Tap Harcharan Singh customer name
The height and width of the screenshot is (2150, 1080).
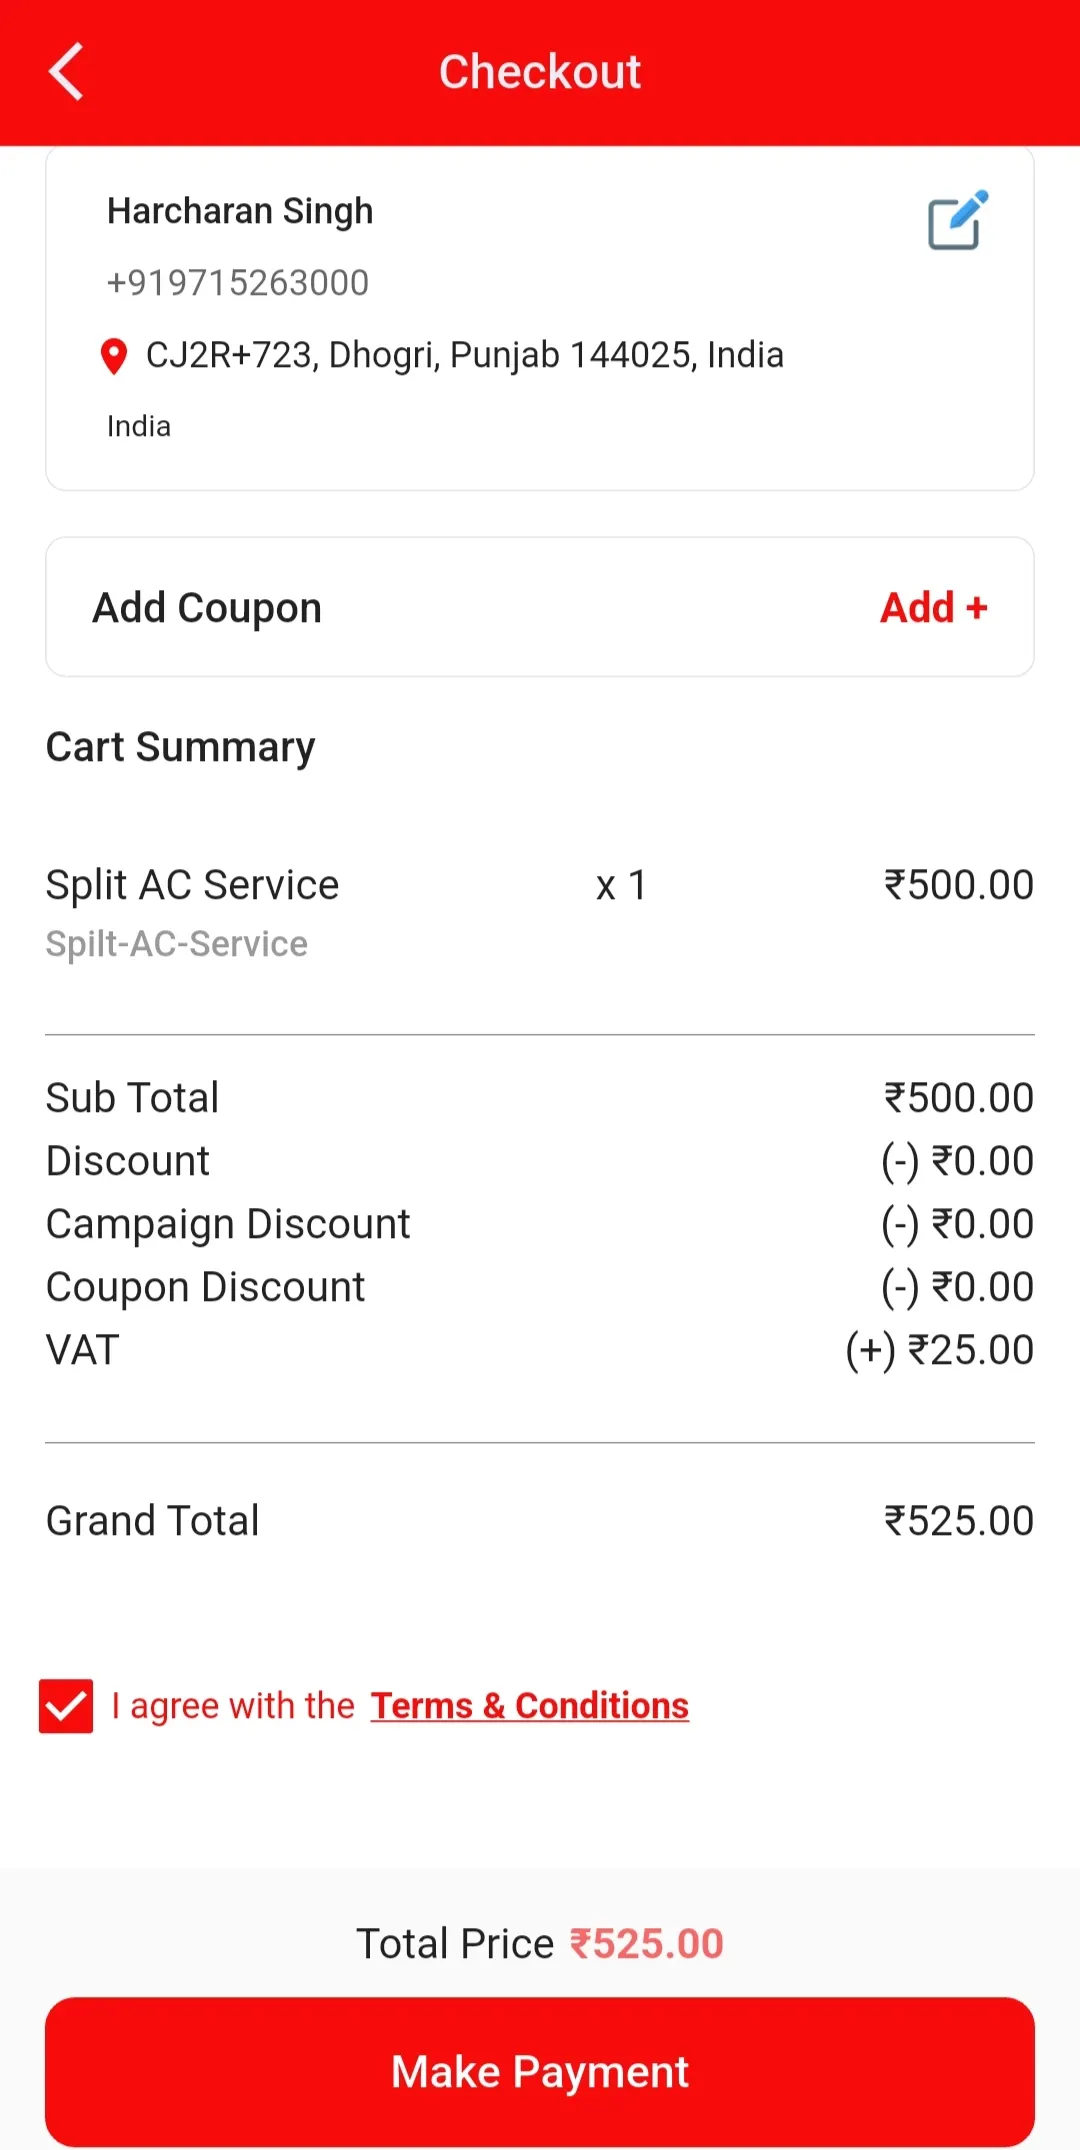click(240, 212)
